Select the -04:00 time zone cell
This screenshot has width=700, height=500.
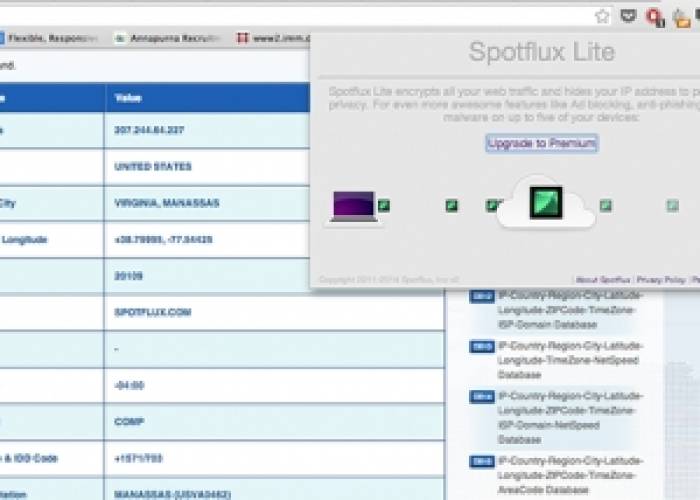[x=275, y=385]
